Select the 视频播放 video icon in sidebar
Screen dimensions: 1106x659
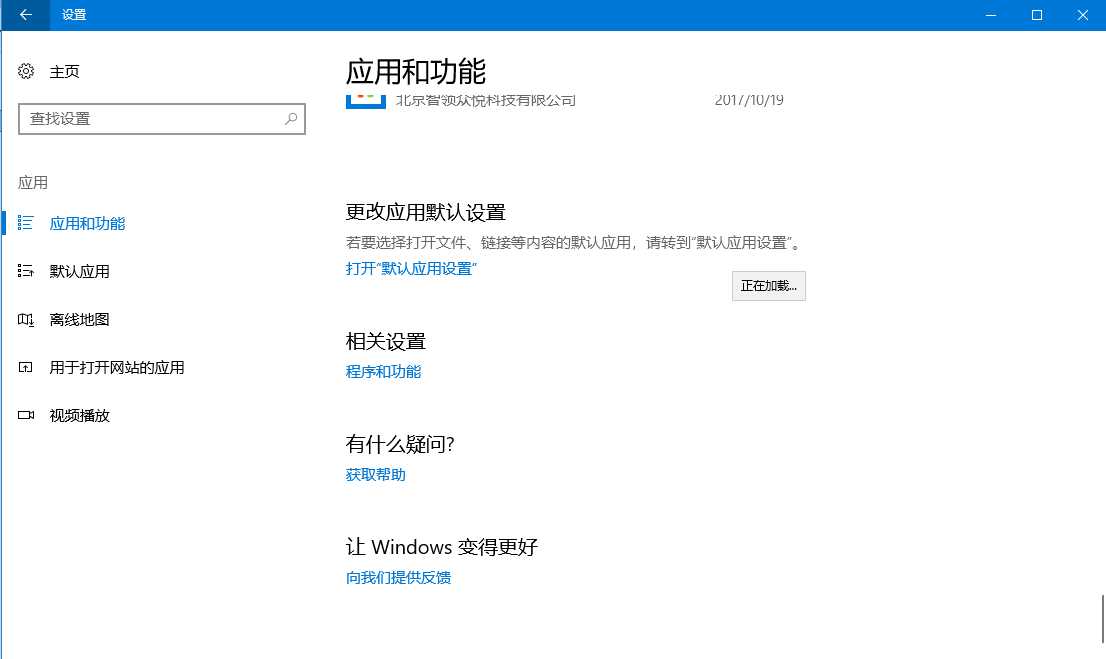tap(25, 415)
